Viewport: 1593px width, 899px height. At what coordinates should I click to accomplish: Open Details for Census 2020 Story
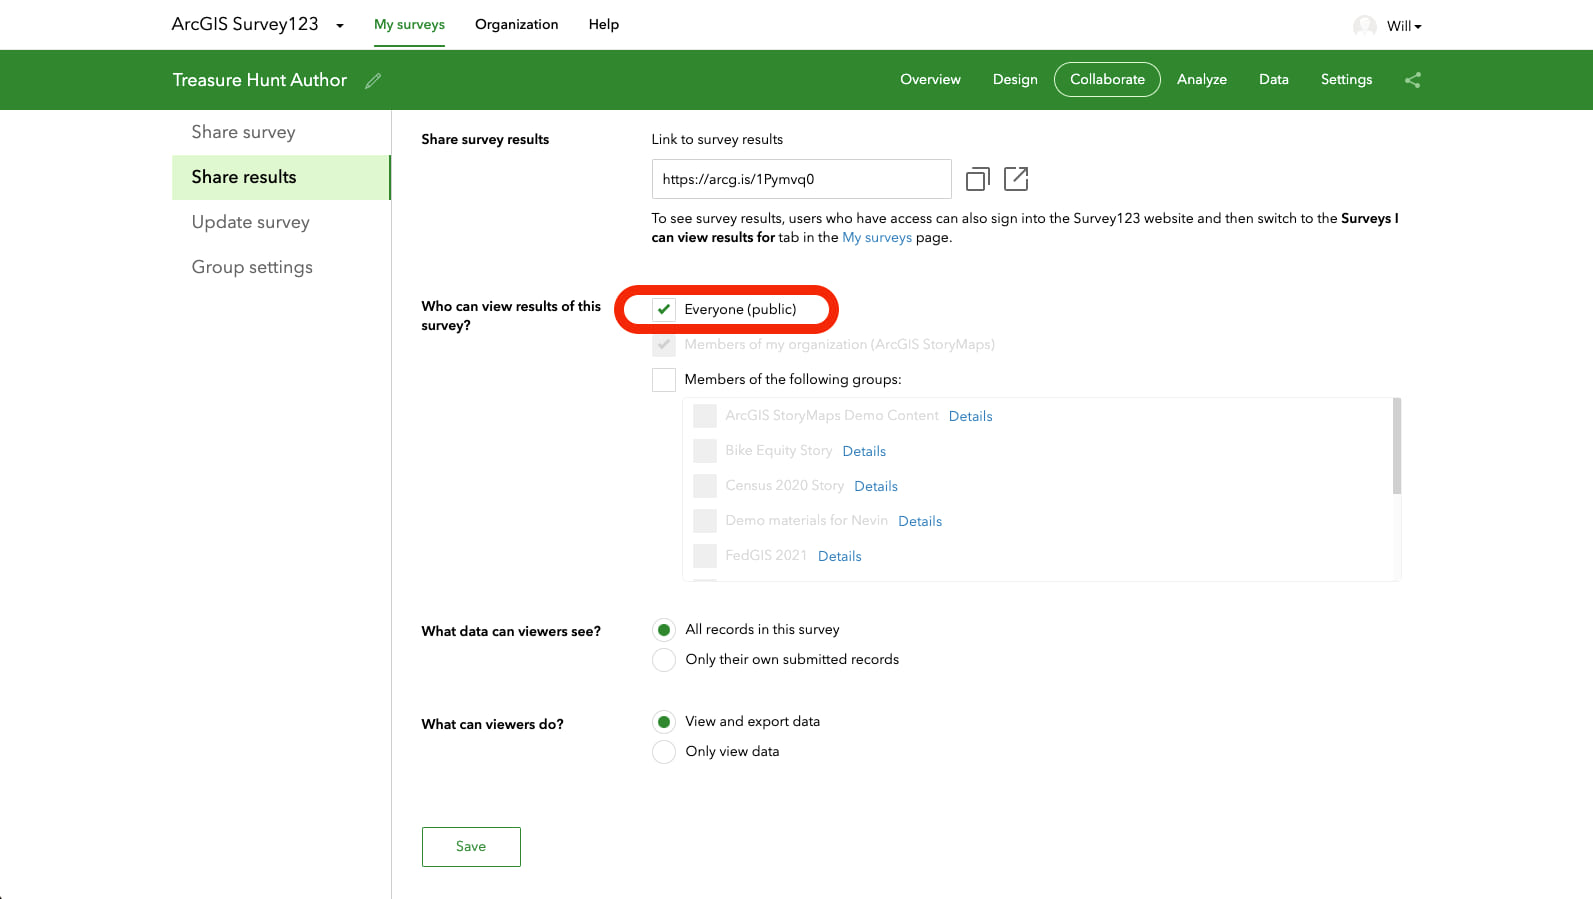[876, 486]
